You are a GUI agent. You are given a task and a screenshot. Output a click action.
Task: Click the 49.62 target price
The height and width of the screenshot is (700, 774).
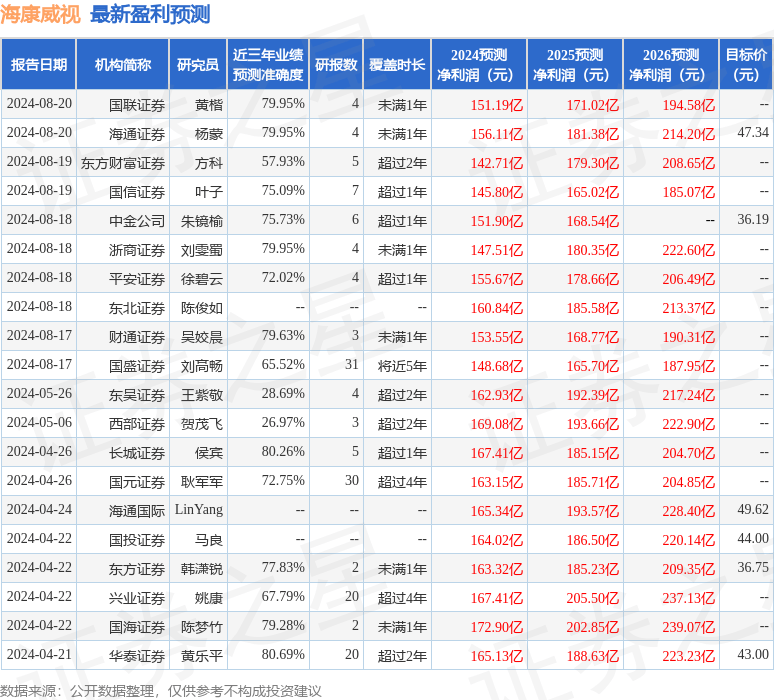pyautogui.click(x=753, y=509)
